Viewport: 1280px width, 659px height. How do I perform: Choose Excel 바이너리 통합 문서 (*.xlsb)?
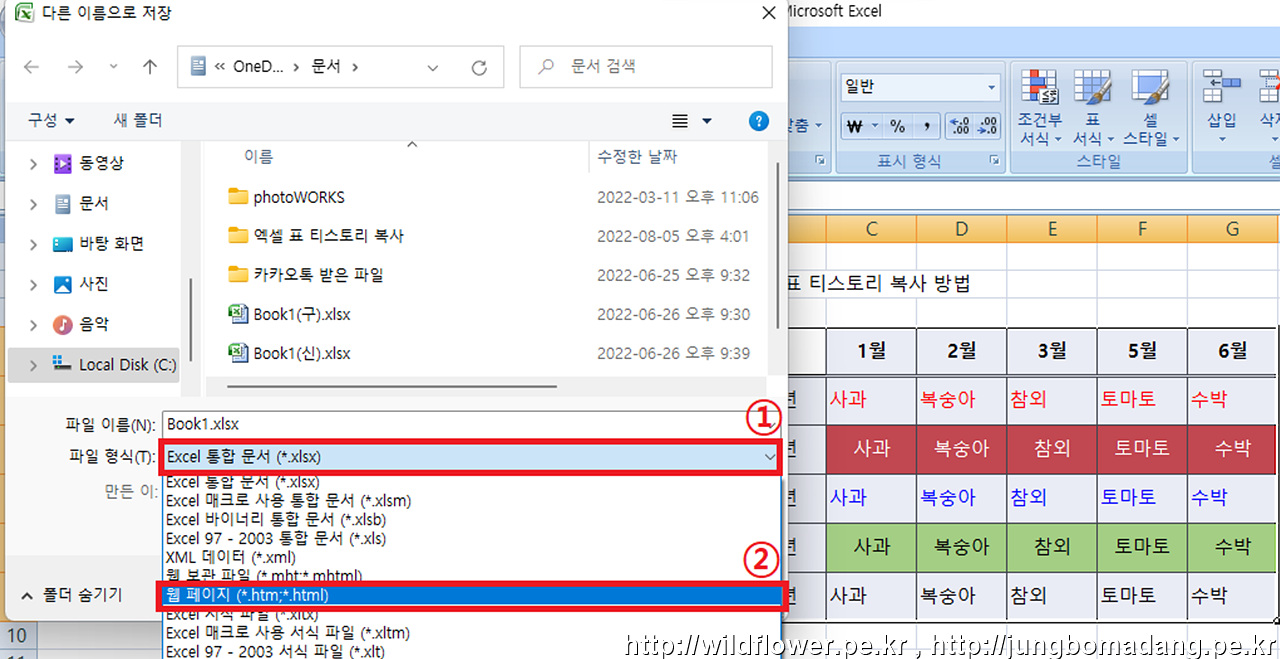coord(275,519)
